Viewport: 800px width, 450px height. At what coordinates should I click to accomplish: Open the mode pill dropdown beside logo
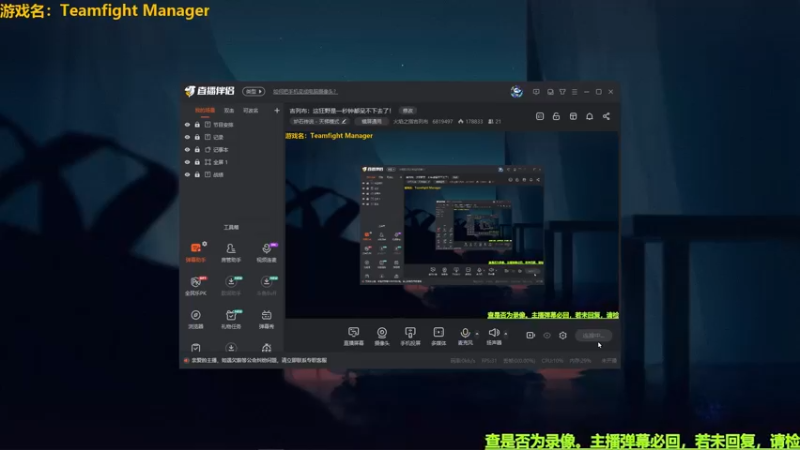coord(254,91)
